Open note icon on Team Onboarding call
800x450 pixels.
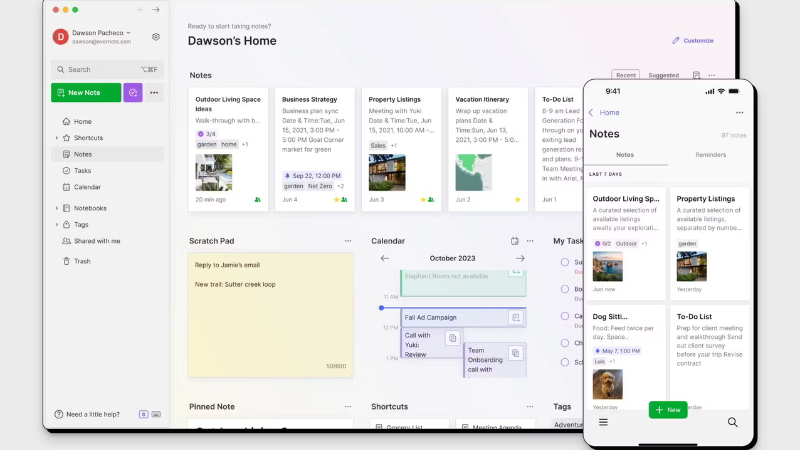tap(516, 353)
